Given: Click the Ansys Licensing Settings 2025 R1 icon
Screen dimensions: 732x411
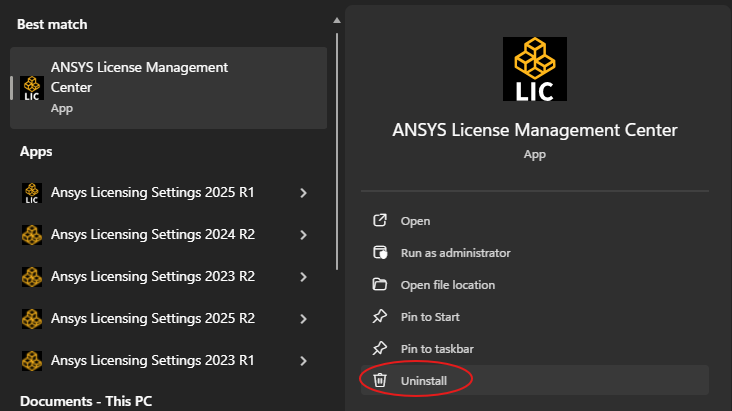Looking at the screenshot, I should [31, 193].
